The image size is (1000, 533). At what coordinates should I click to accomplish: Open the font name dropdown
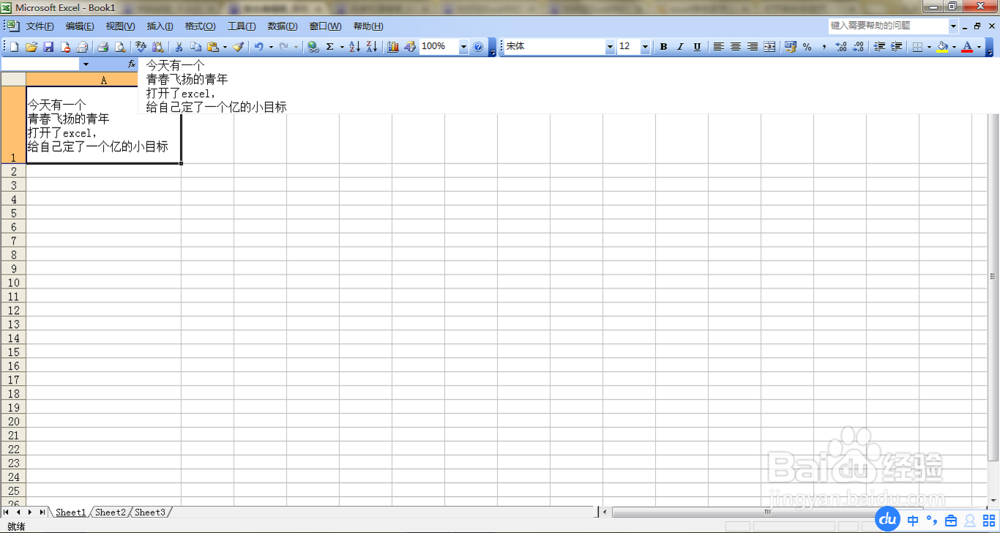click(610, 47)
